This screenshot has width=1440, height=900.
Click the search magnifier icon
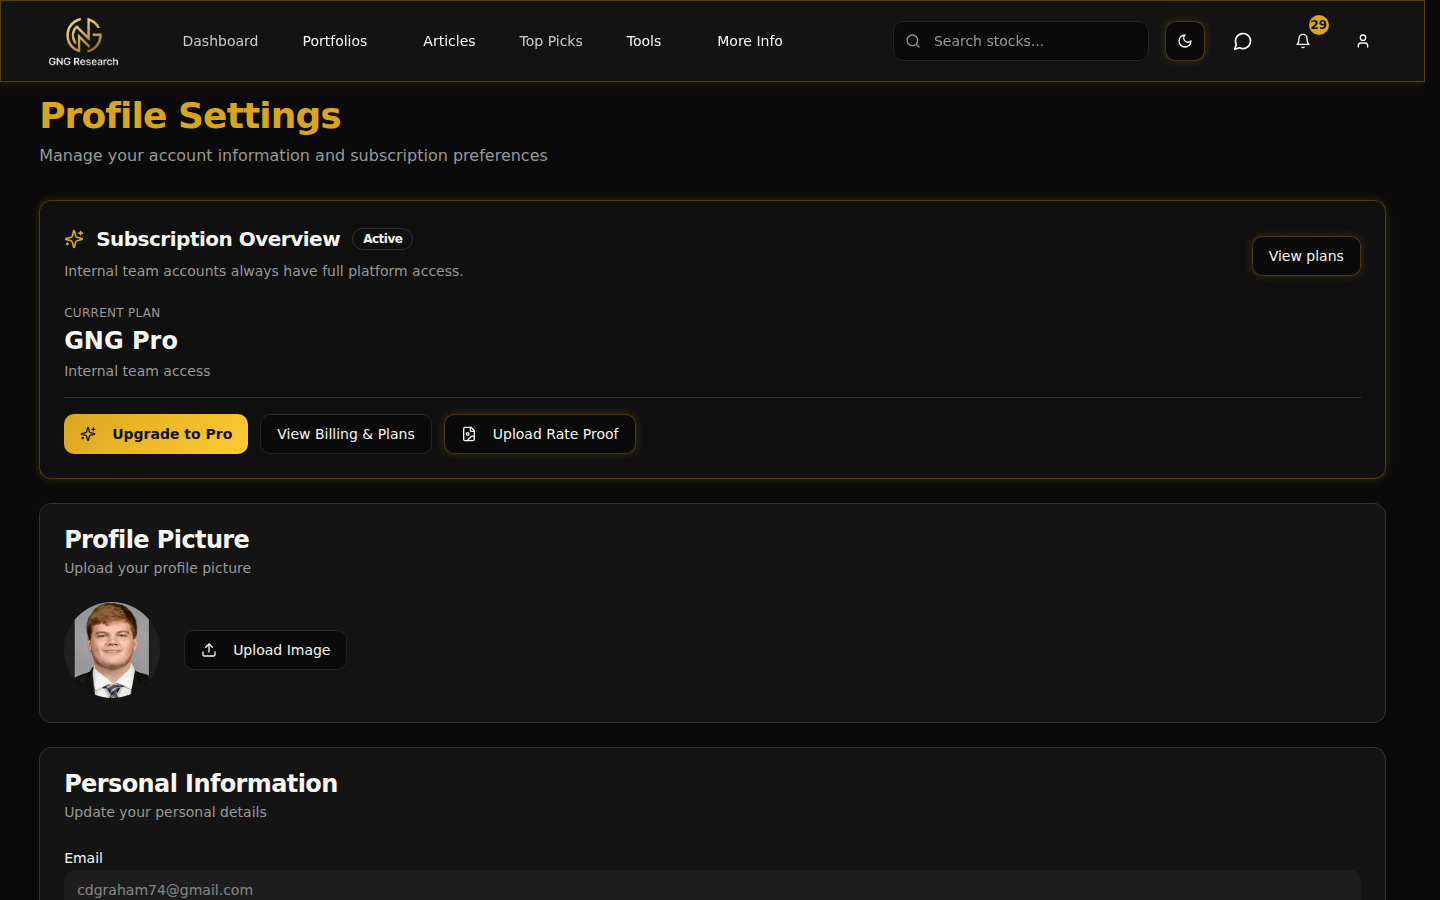point(913,41)
